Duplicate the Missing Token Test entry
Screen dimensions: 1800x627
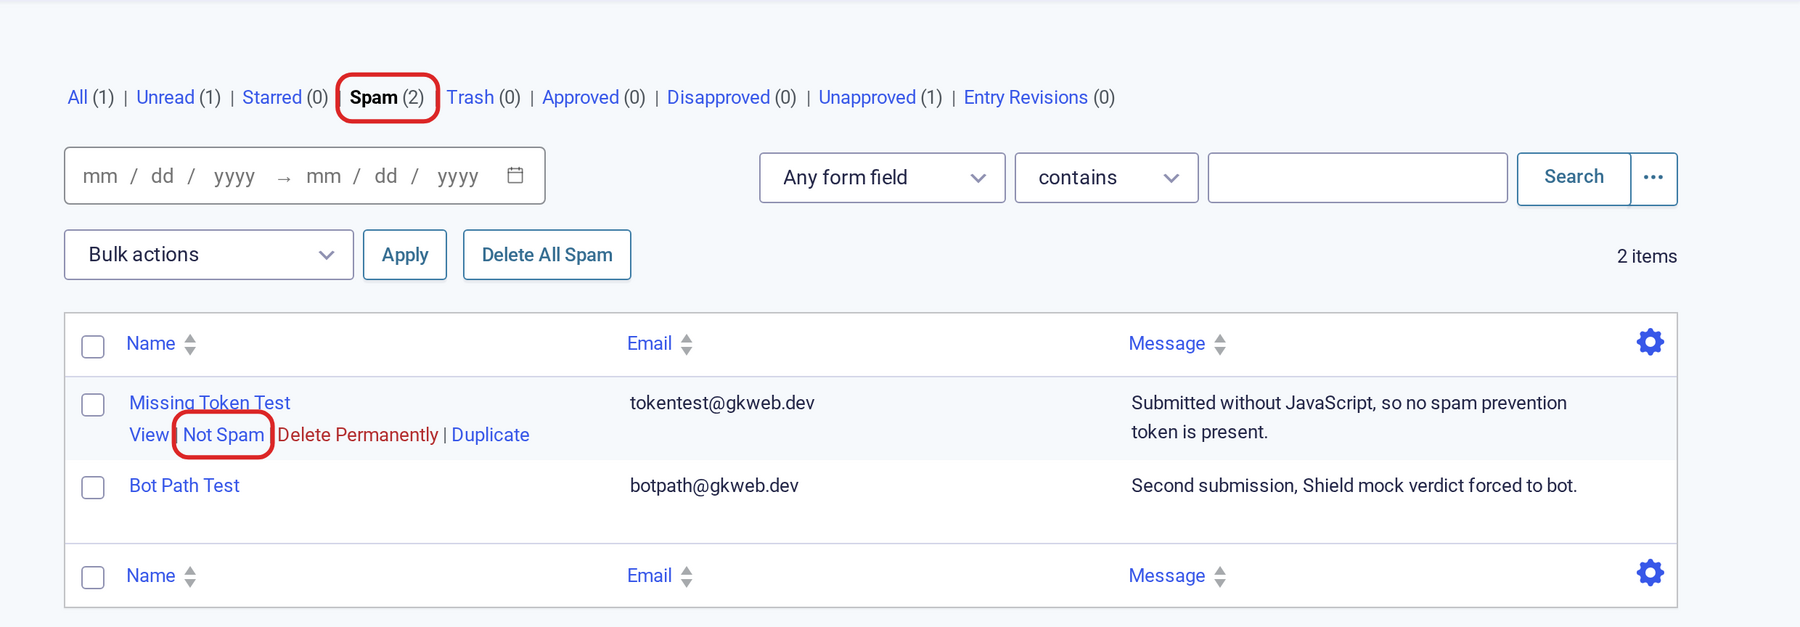490,435
